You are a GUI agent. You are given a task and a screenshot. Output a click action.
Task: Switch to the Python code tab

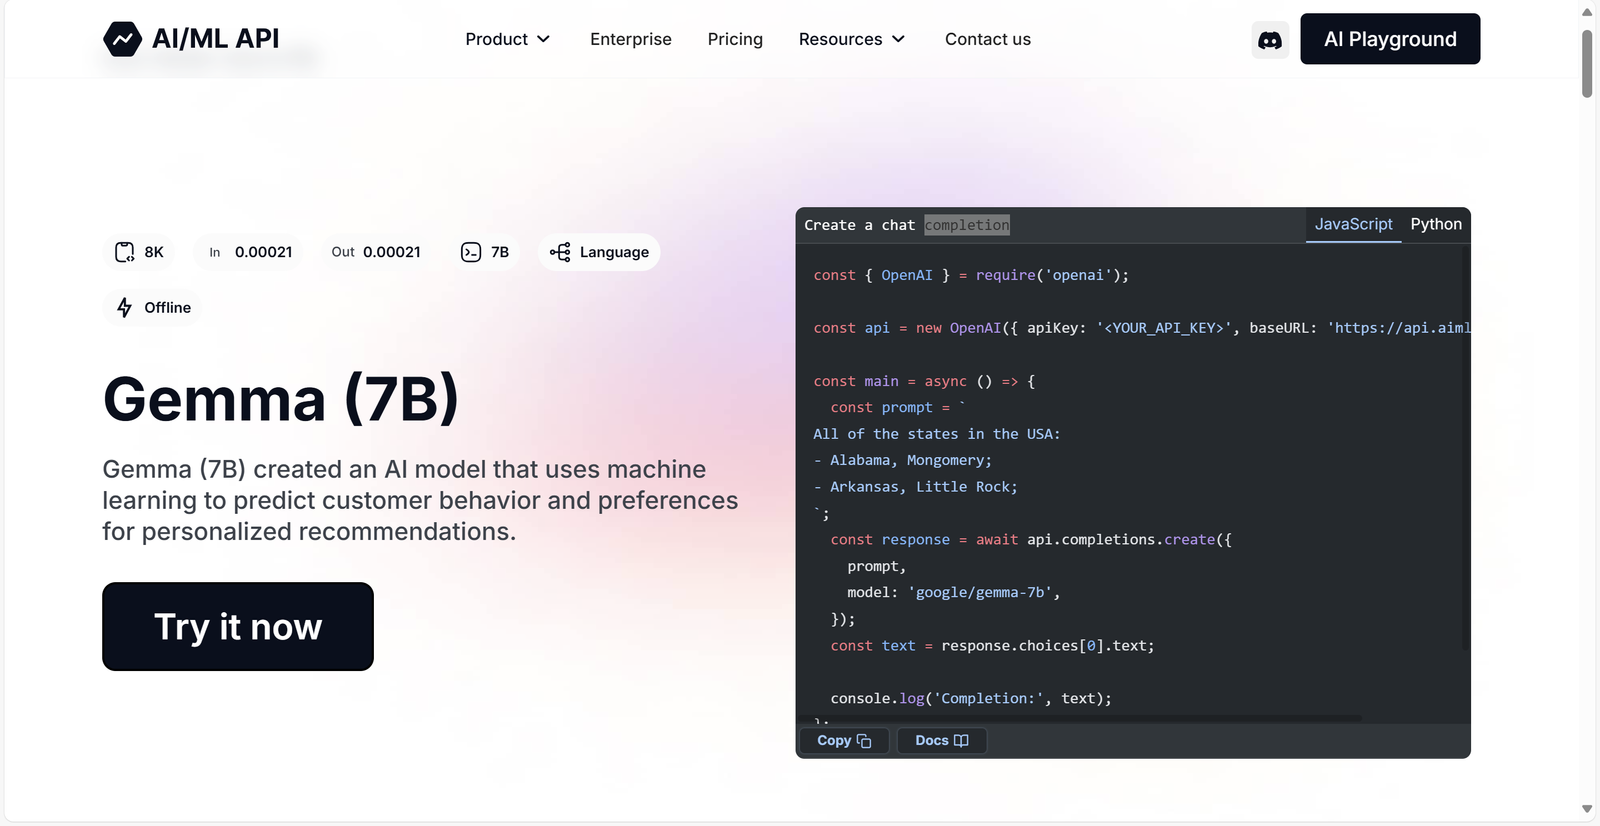(x=1436, y=225)
